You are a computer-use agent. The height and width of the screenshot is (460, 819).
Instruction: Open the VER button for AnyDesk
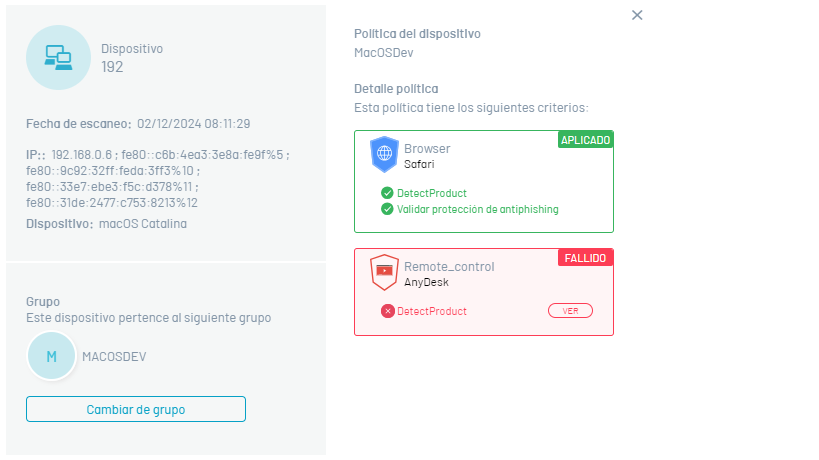click(570, 311)
